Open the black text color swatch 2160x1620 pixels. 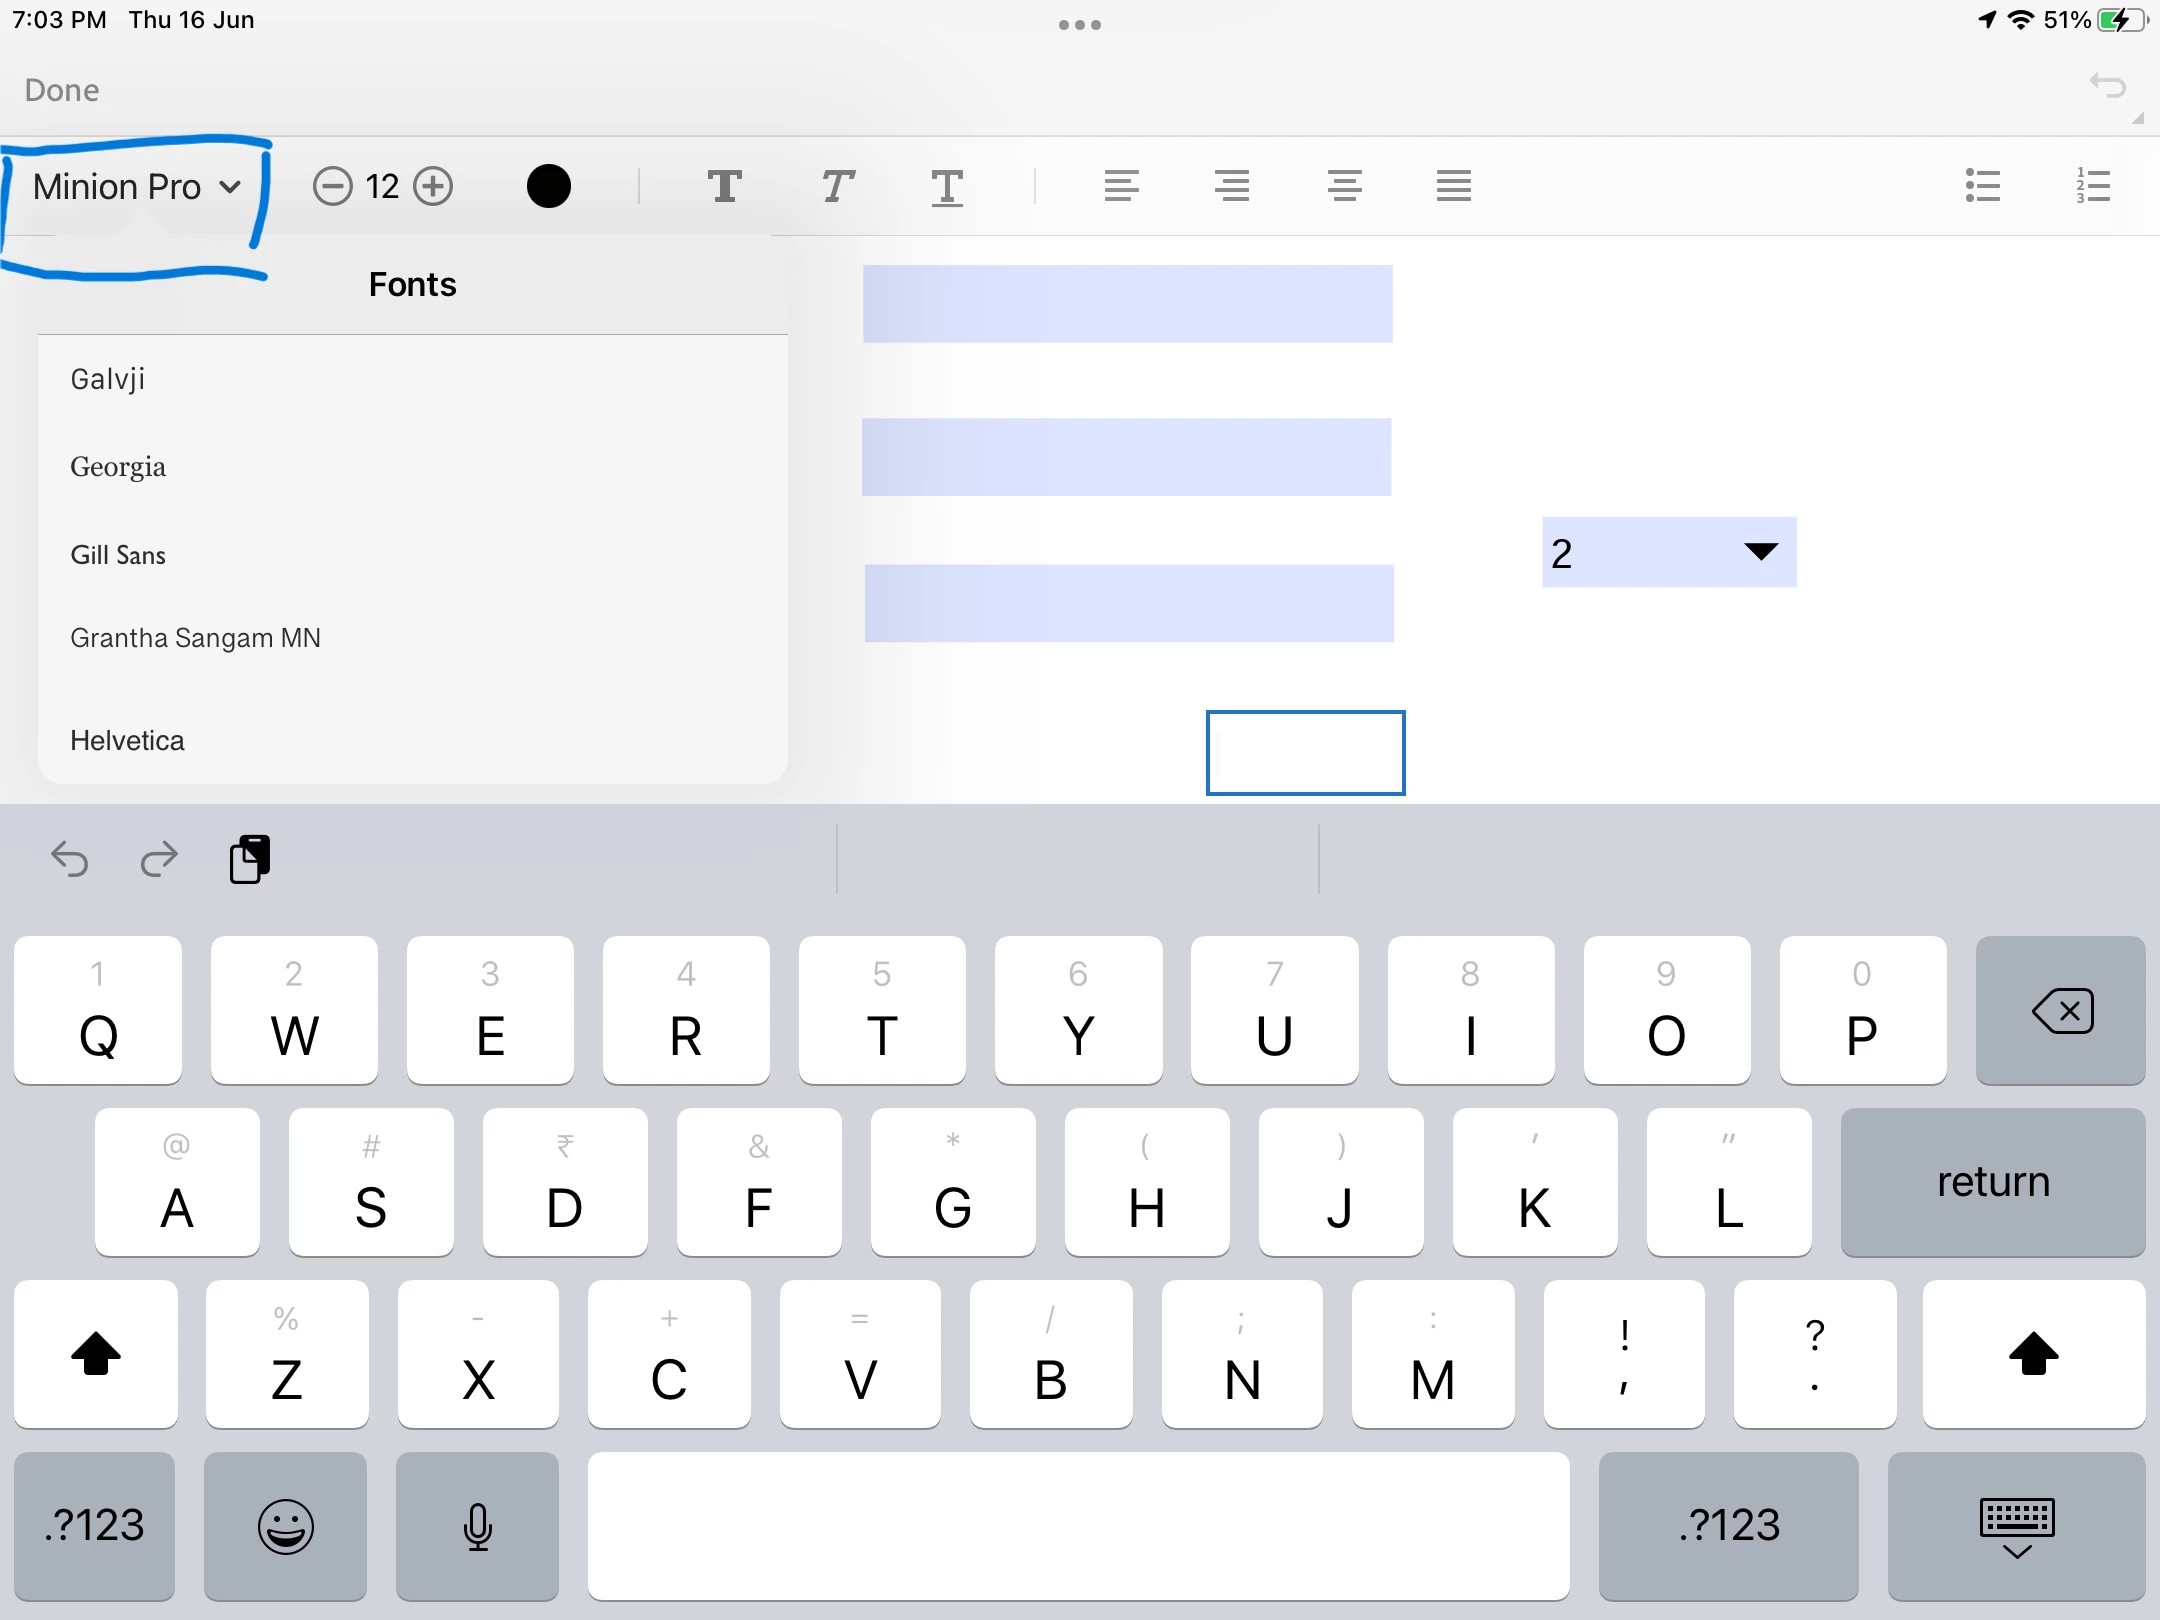(548, 186)
